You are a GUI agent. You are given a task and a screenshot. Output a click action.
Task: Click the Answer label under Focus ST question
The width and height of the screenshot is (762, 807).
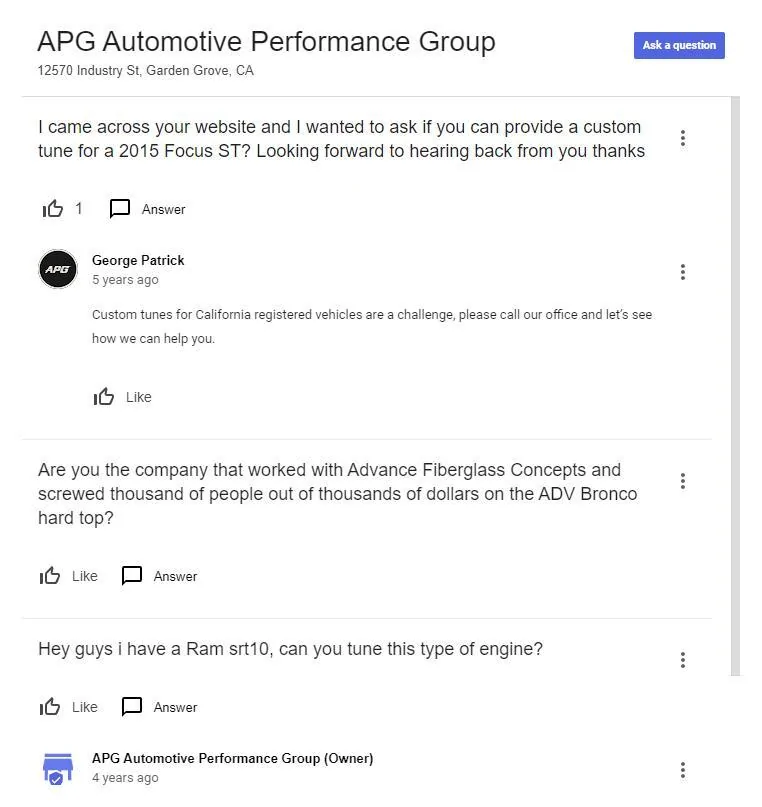164,209
